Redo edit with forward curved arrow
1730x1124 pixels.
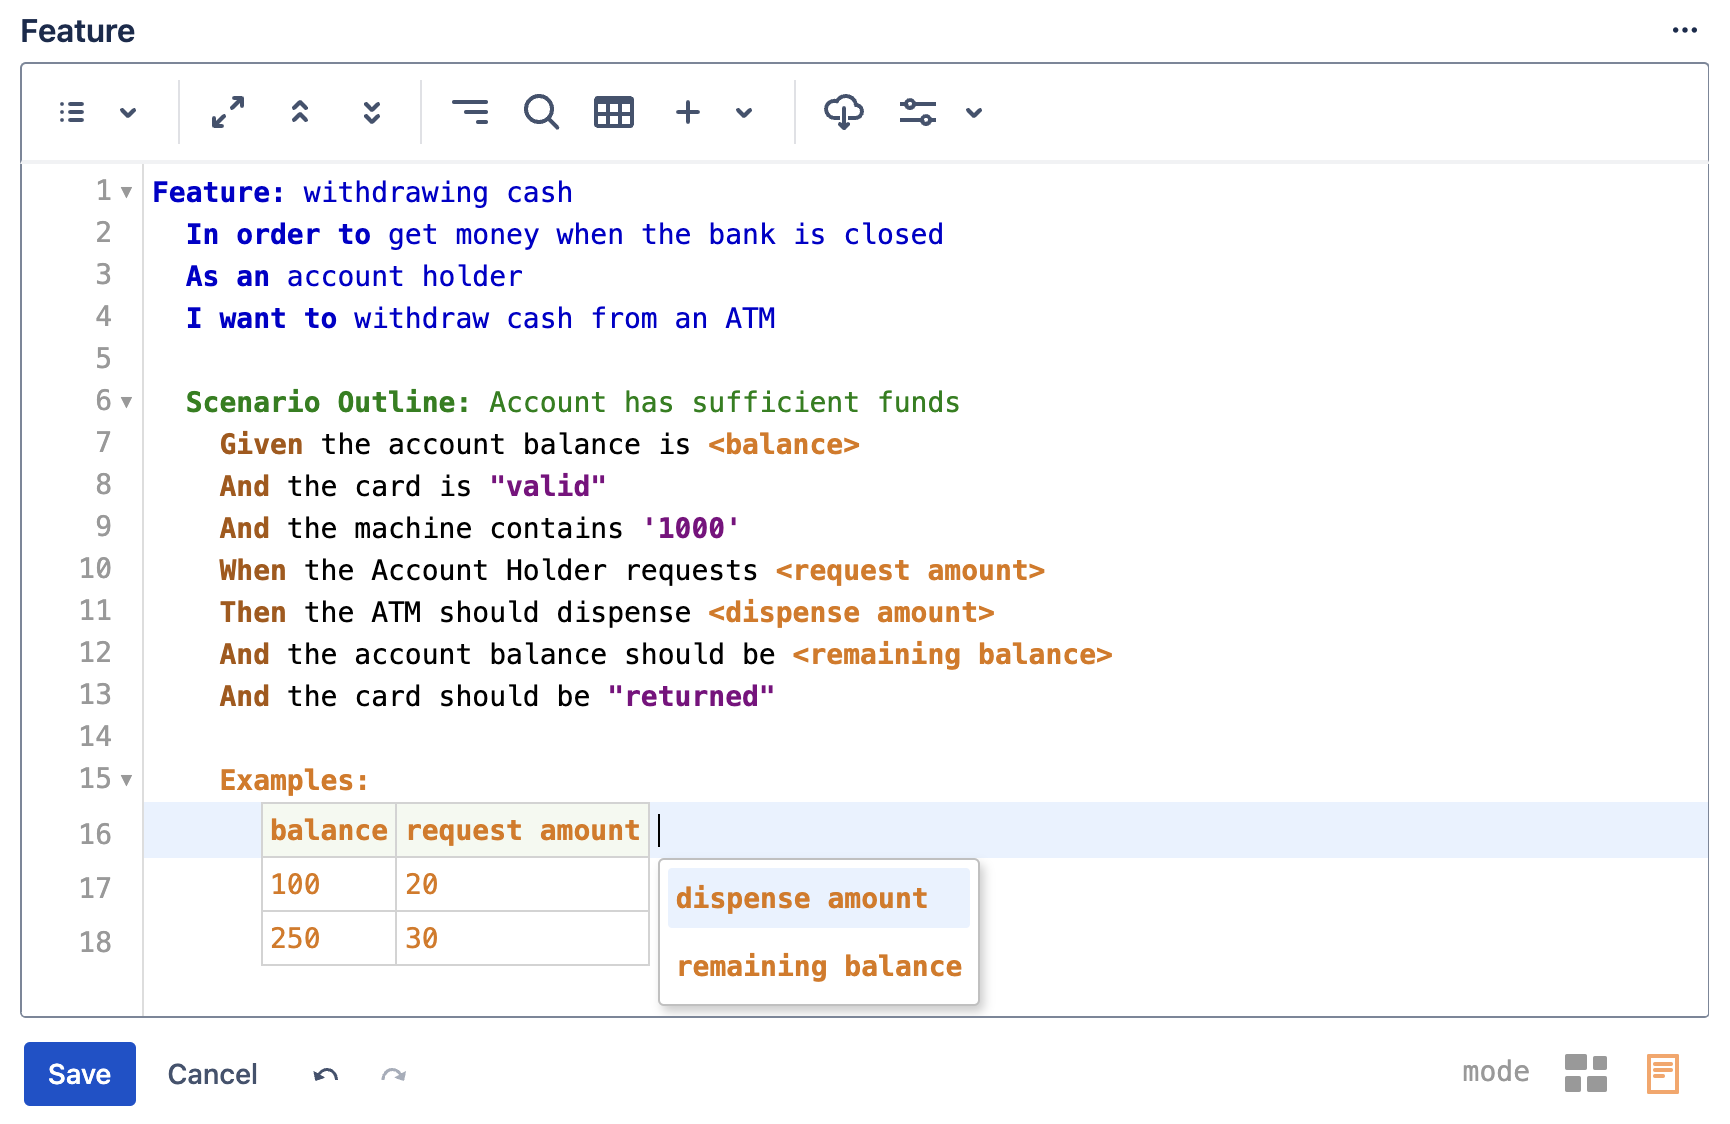click(x=394, y=1075)
